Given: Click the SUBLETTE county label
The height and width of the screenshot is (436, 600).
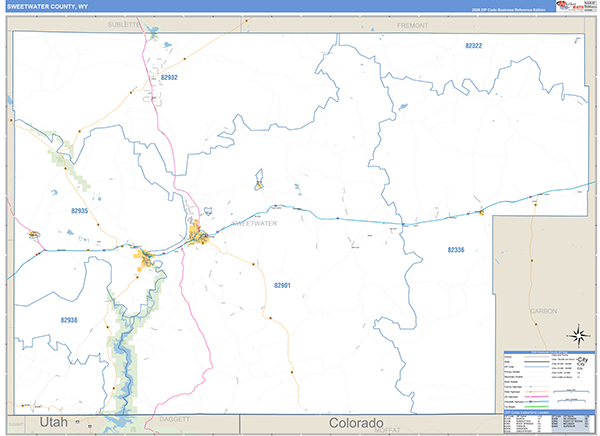Looking at the screenshot, I should pyautogui.click(x=124, y=24).
